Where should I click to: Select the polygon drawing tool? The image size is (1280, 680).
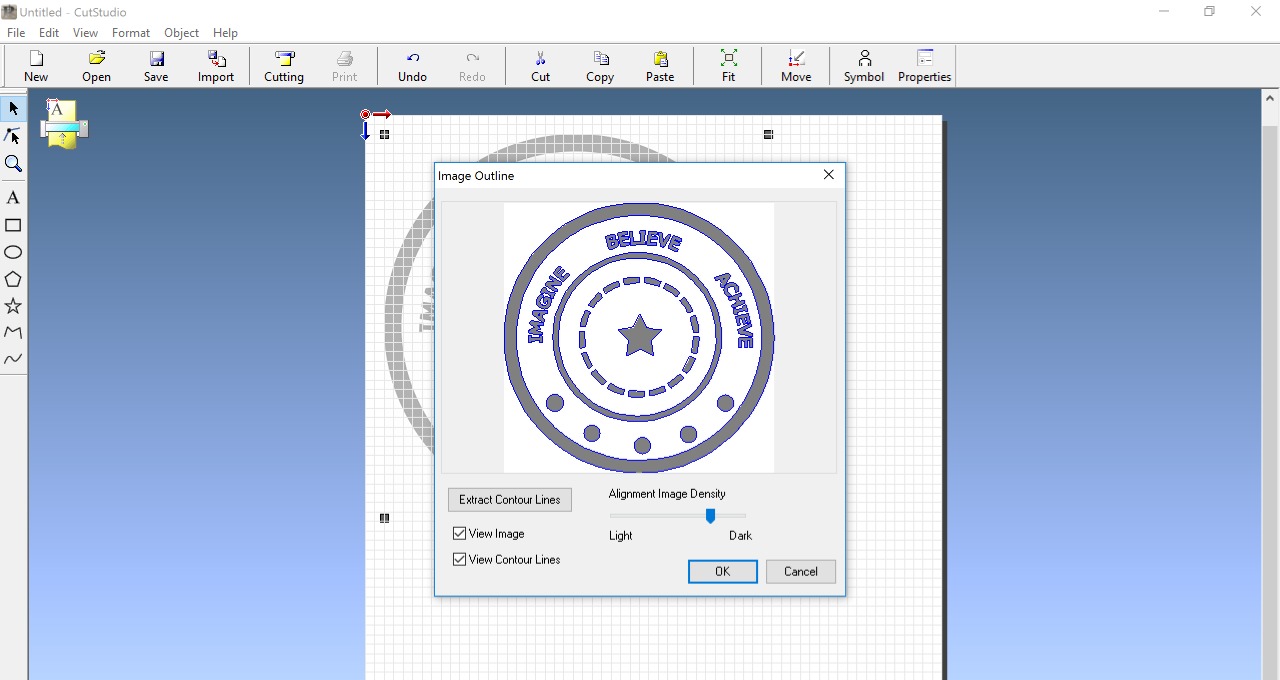tap(13, 279)
